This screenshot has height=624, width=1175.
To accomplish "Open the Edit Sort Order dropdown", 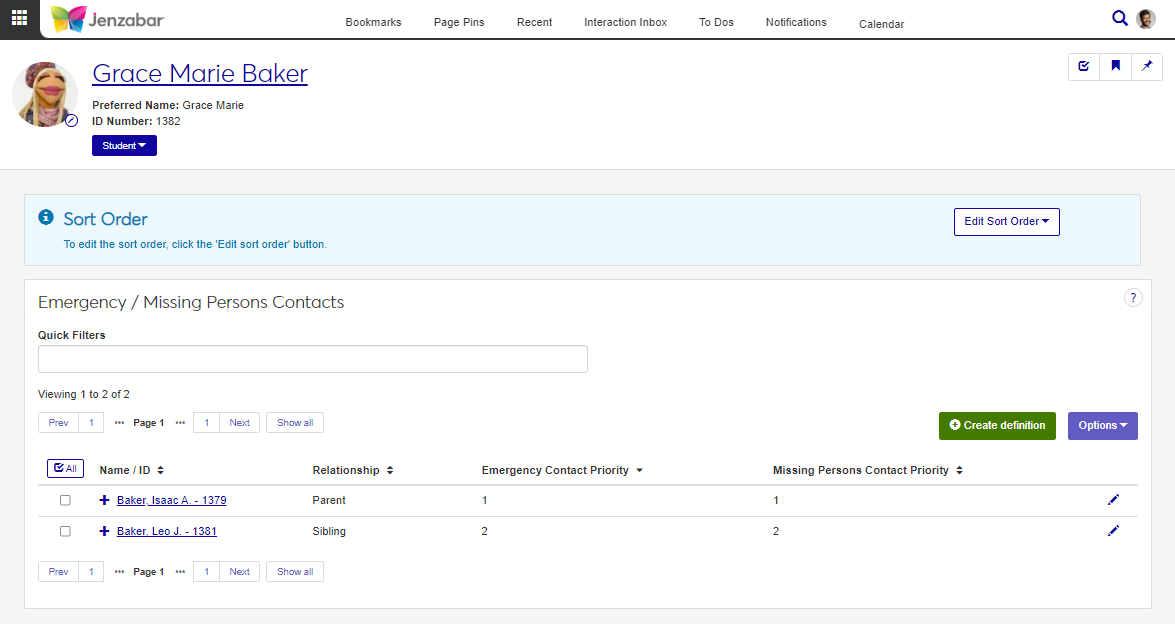I will coord(1006,222).
